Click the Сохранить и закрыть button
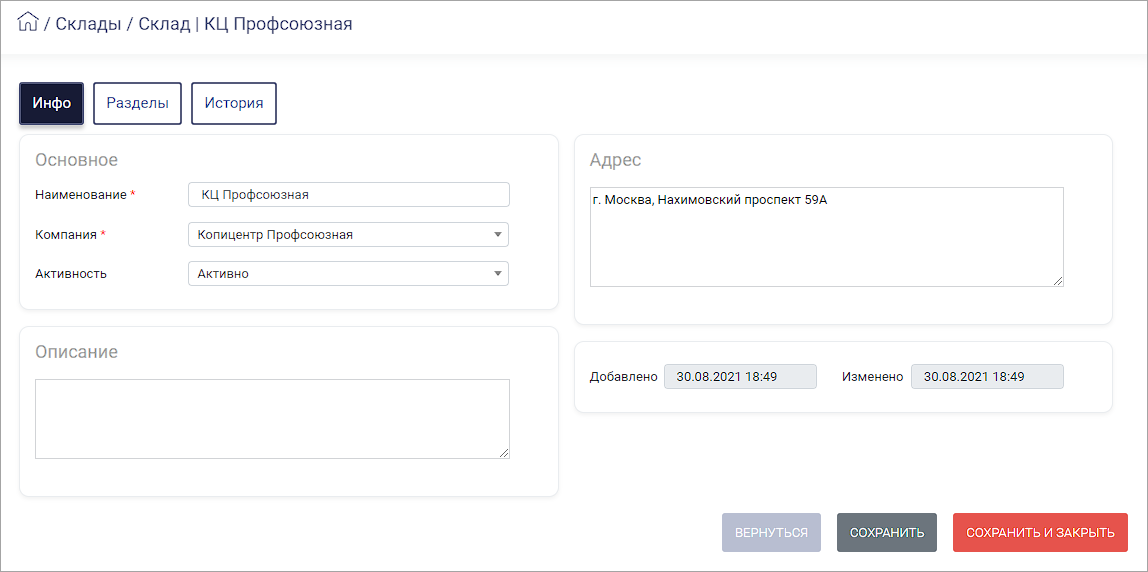Screen dimensions: 1148x572 (1040, 532)
